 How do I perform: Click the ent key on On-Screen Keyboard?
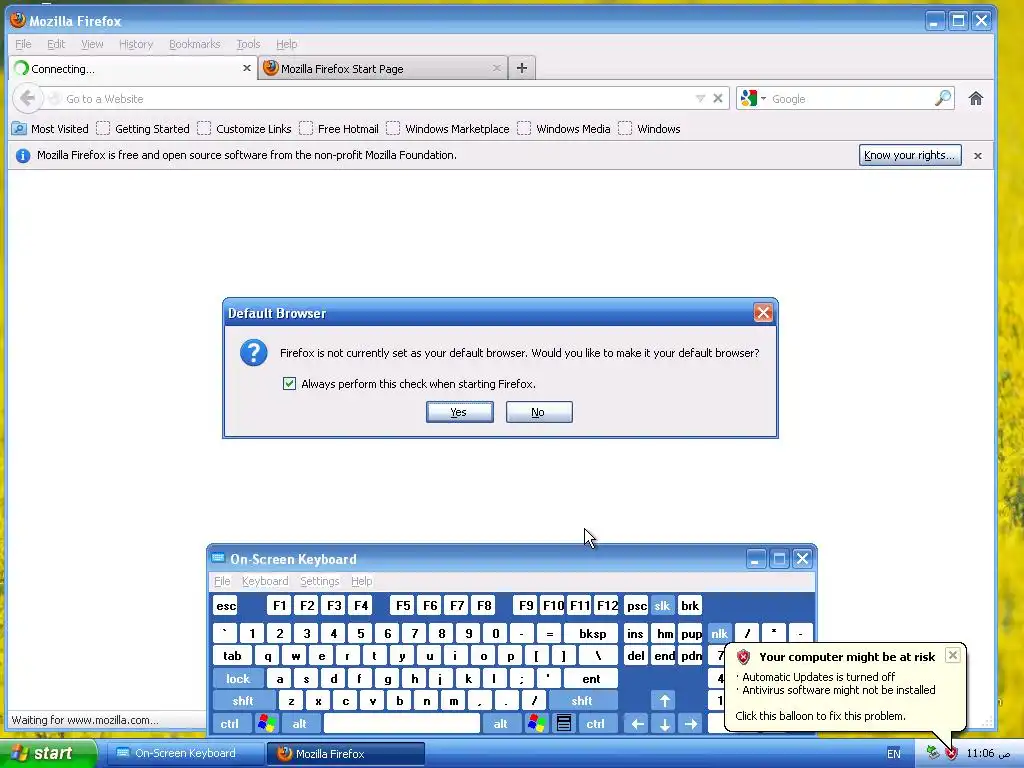click(x=591, y=679)
